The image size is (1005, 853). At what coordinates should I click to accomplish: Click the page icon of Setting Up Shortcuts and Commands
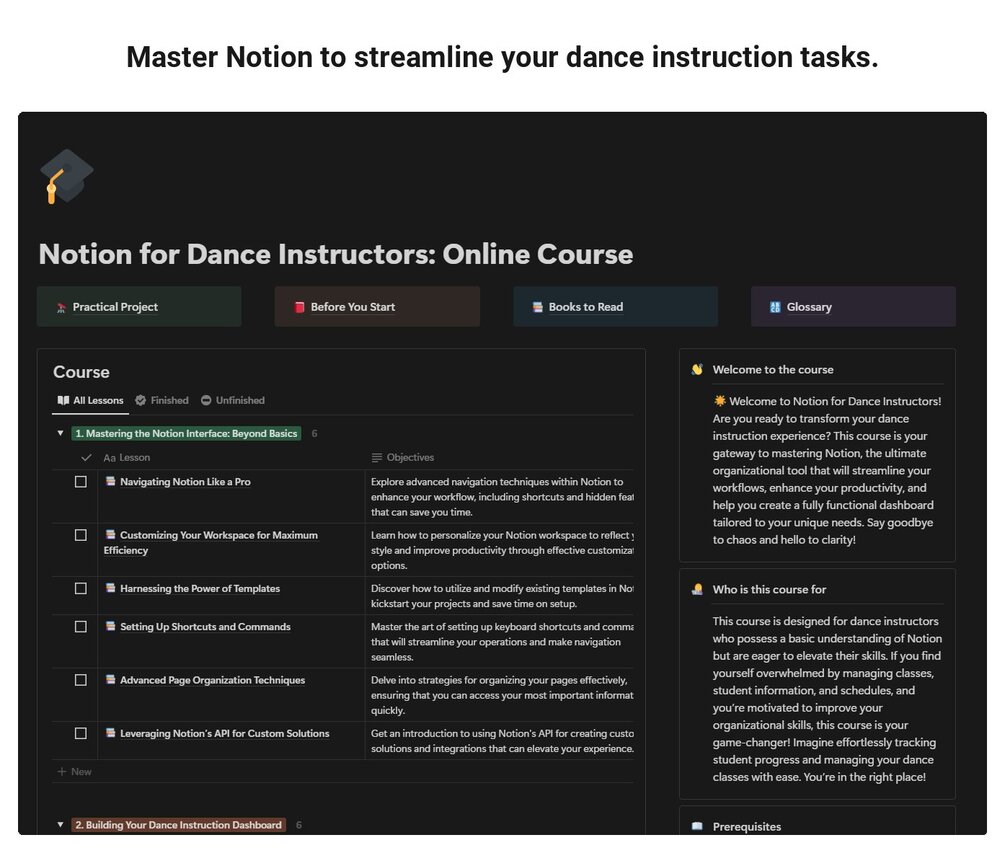[x=110, y=625]
